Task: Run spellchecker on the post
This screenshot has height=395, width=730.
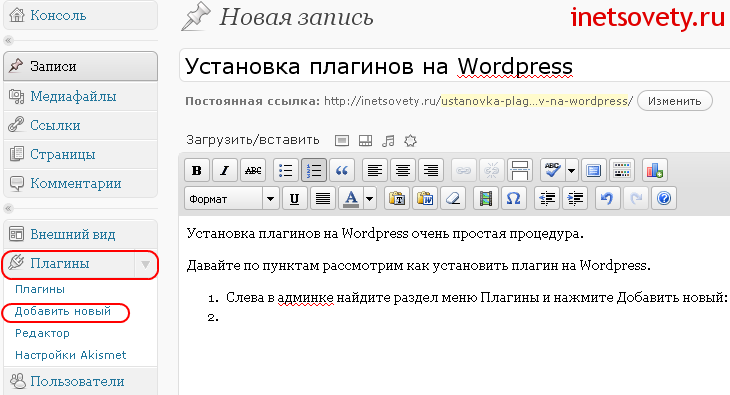Action: coord(553,170)
